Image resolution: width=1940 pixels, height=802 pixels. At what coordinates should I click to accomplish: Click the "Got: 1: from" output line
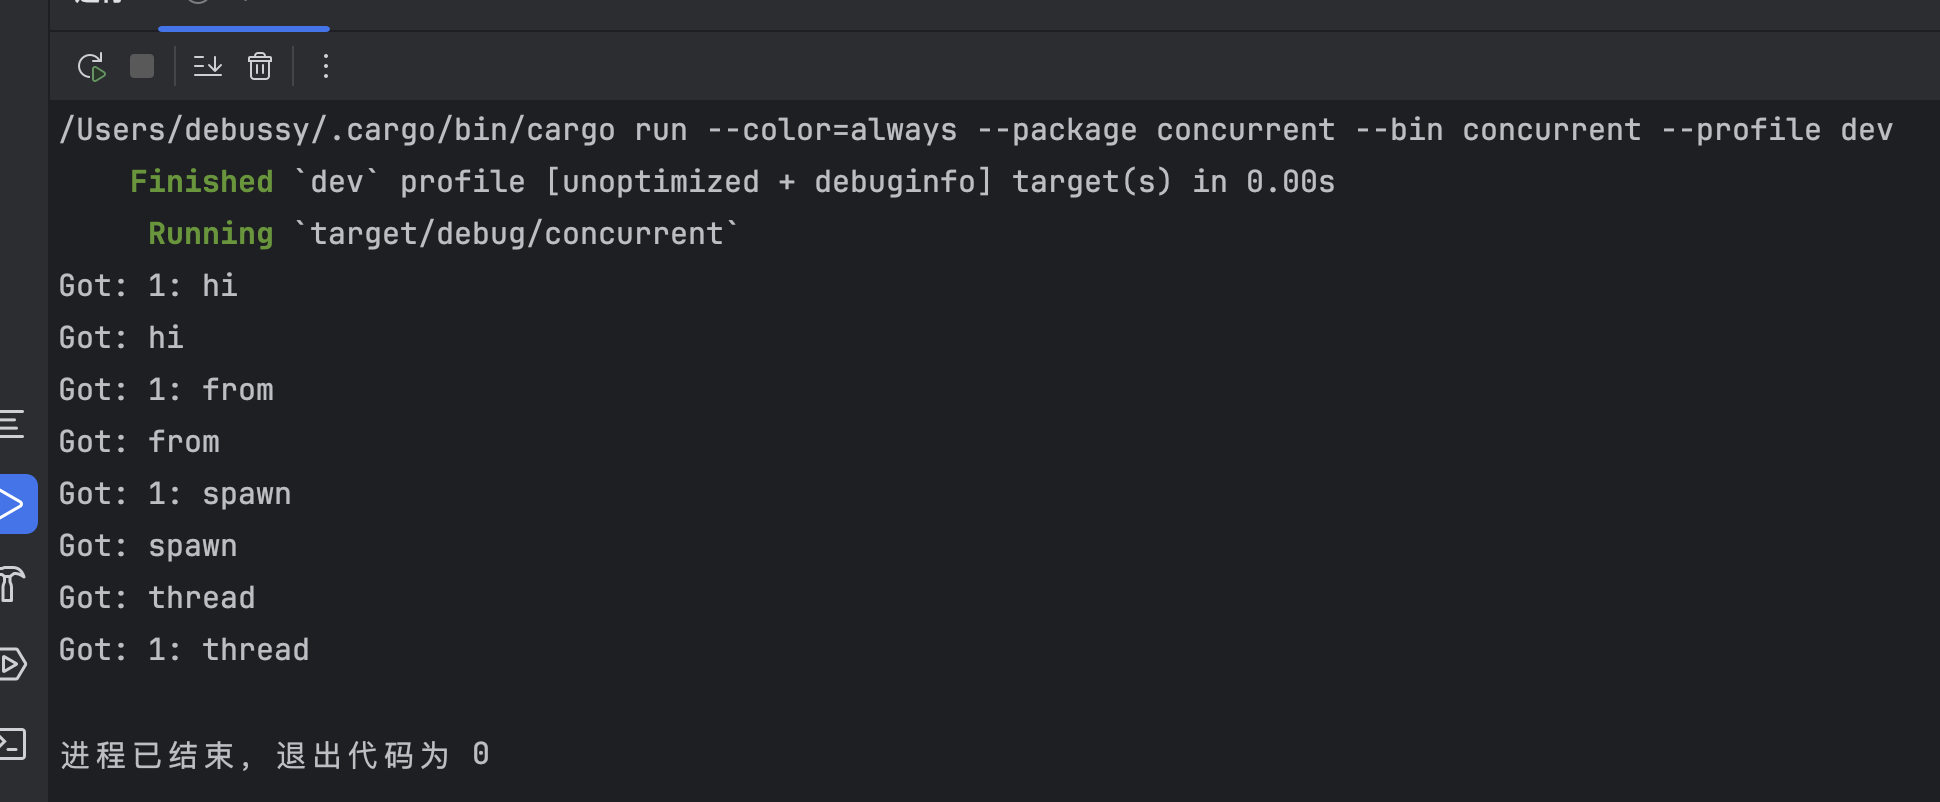pos(166,390)
